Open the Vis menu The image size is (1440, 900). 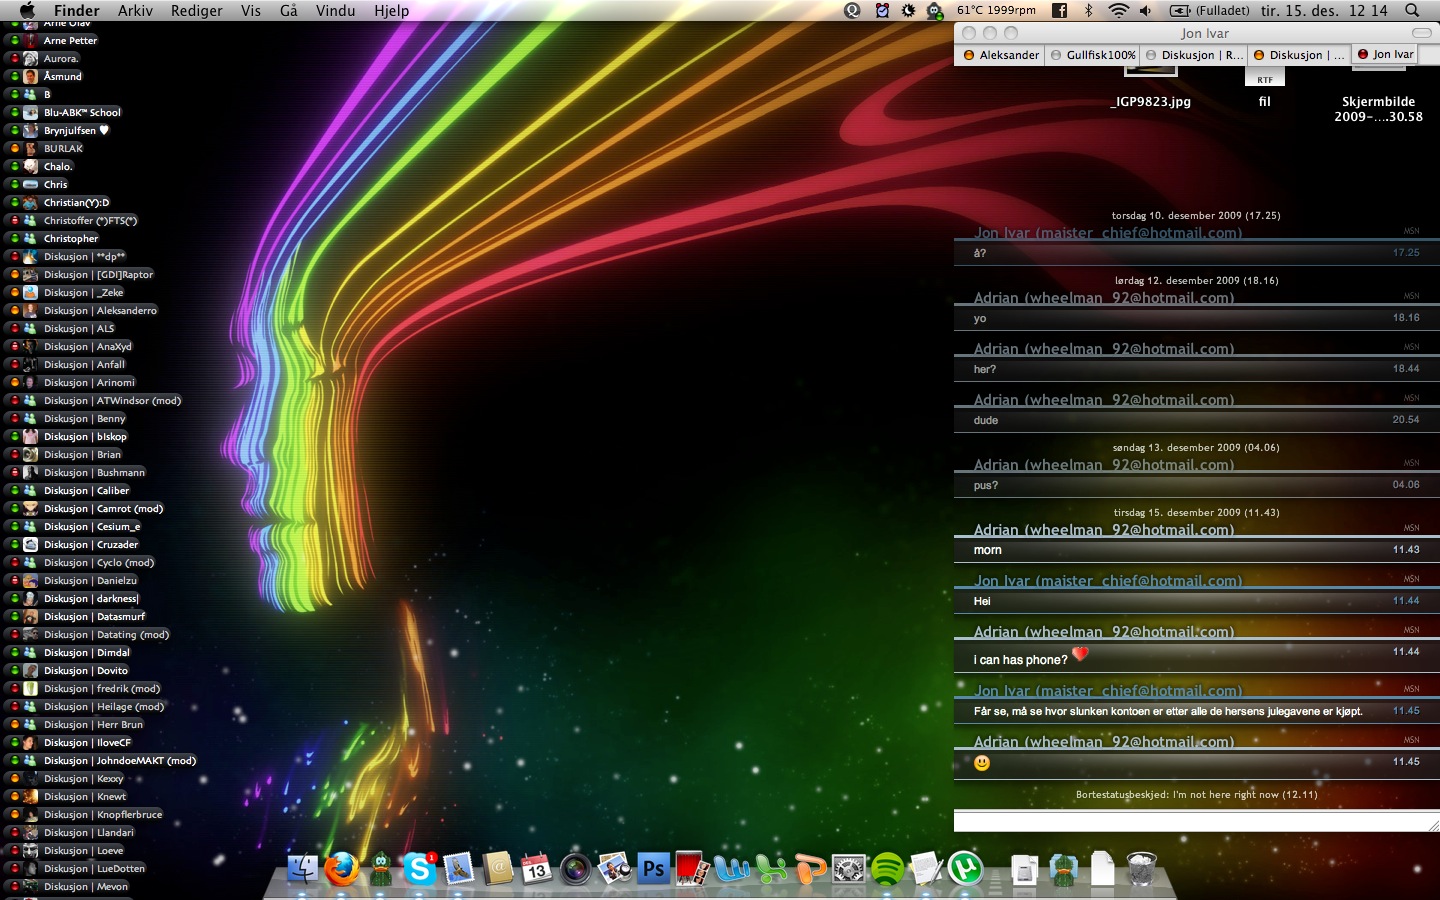(251, 10)
